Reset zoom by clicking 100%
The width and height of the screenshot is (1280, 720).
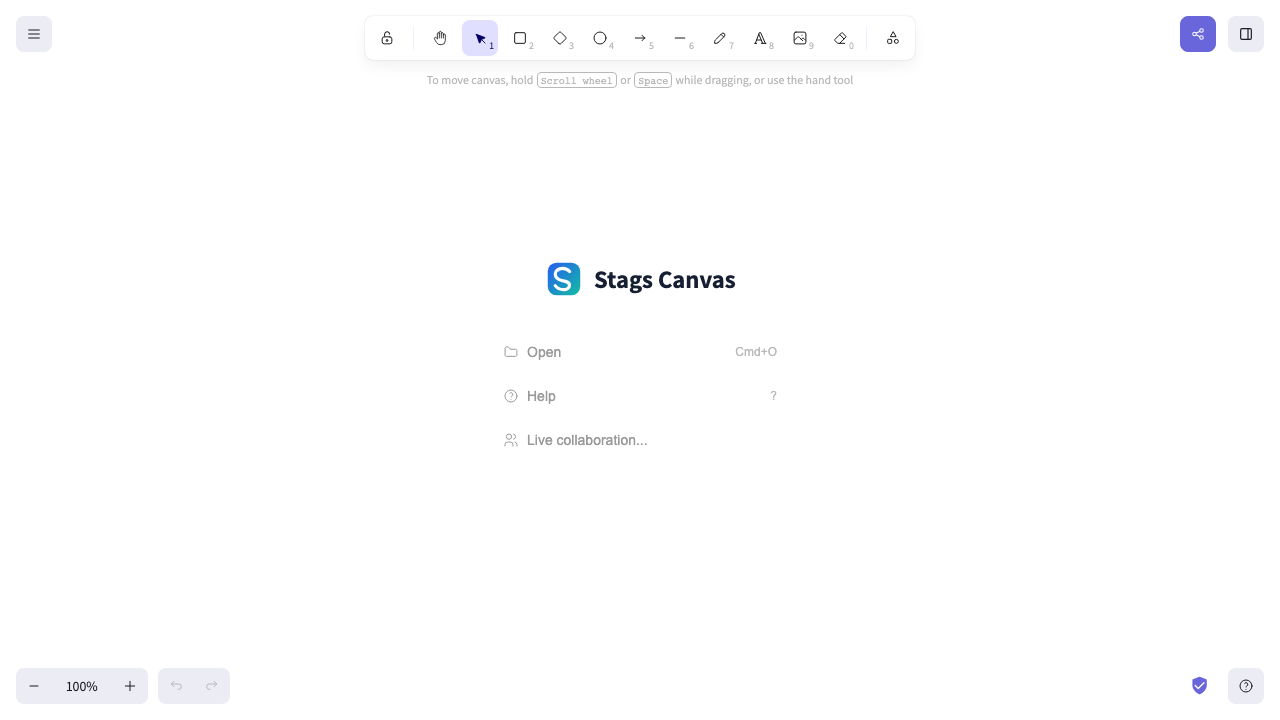coord(82,686)
